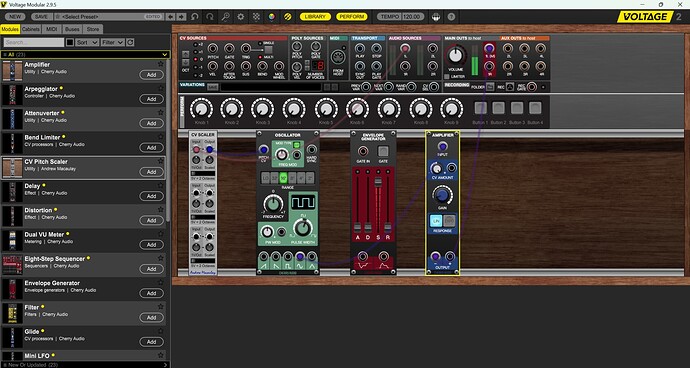The width and height of the screenshot is (690, 368).
Task: Click the module Search input field
Action: 34,42
